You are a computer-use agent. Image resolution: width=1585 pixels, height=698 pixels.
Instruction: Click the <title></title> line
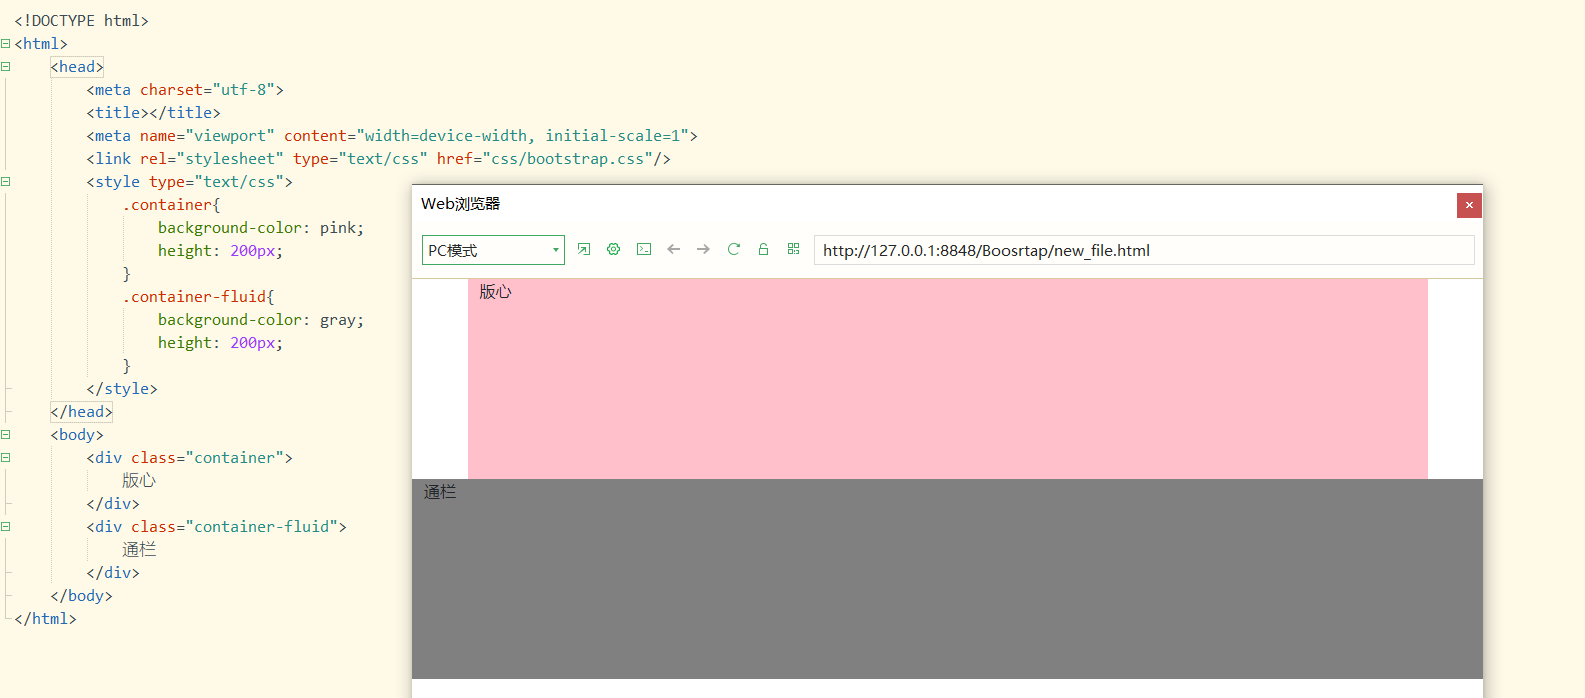click(153, 113)
